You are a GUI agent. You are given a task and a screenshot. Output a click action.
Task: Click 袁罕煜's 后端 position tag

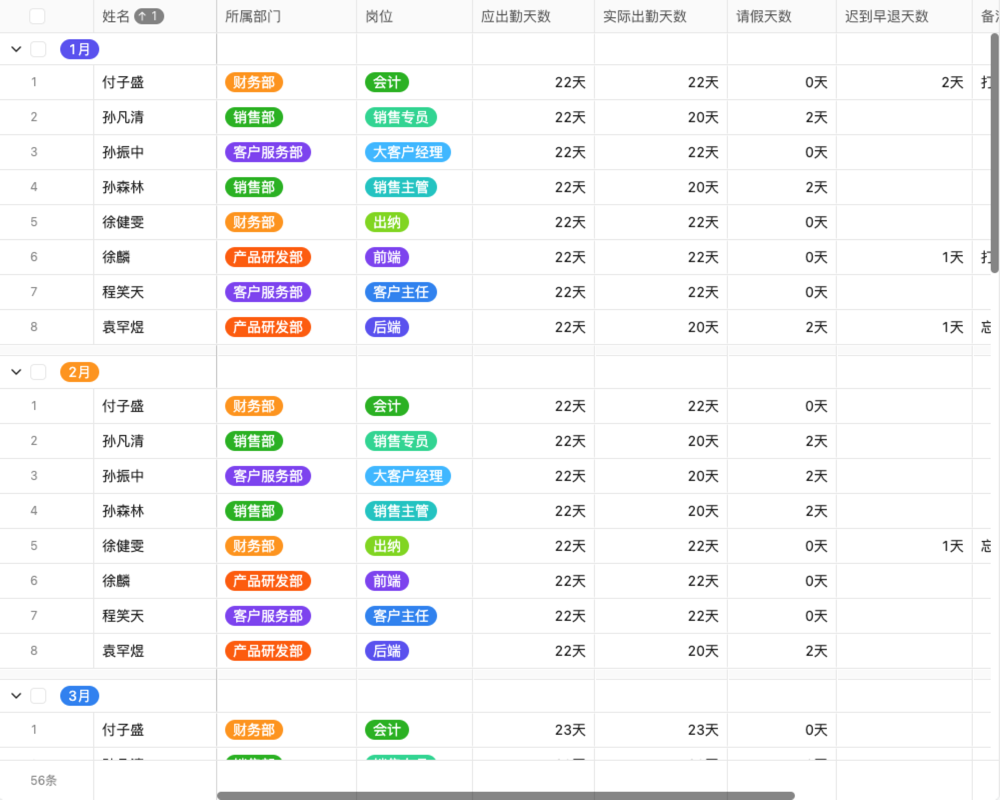tap(386, 327)
